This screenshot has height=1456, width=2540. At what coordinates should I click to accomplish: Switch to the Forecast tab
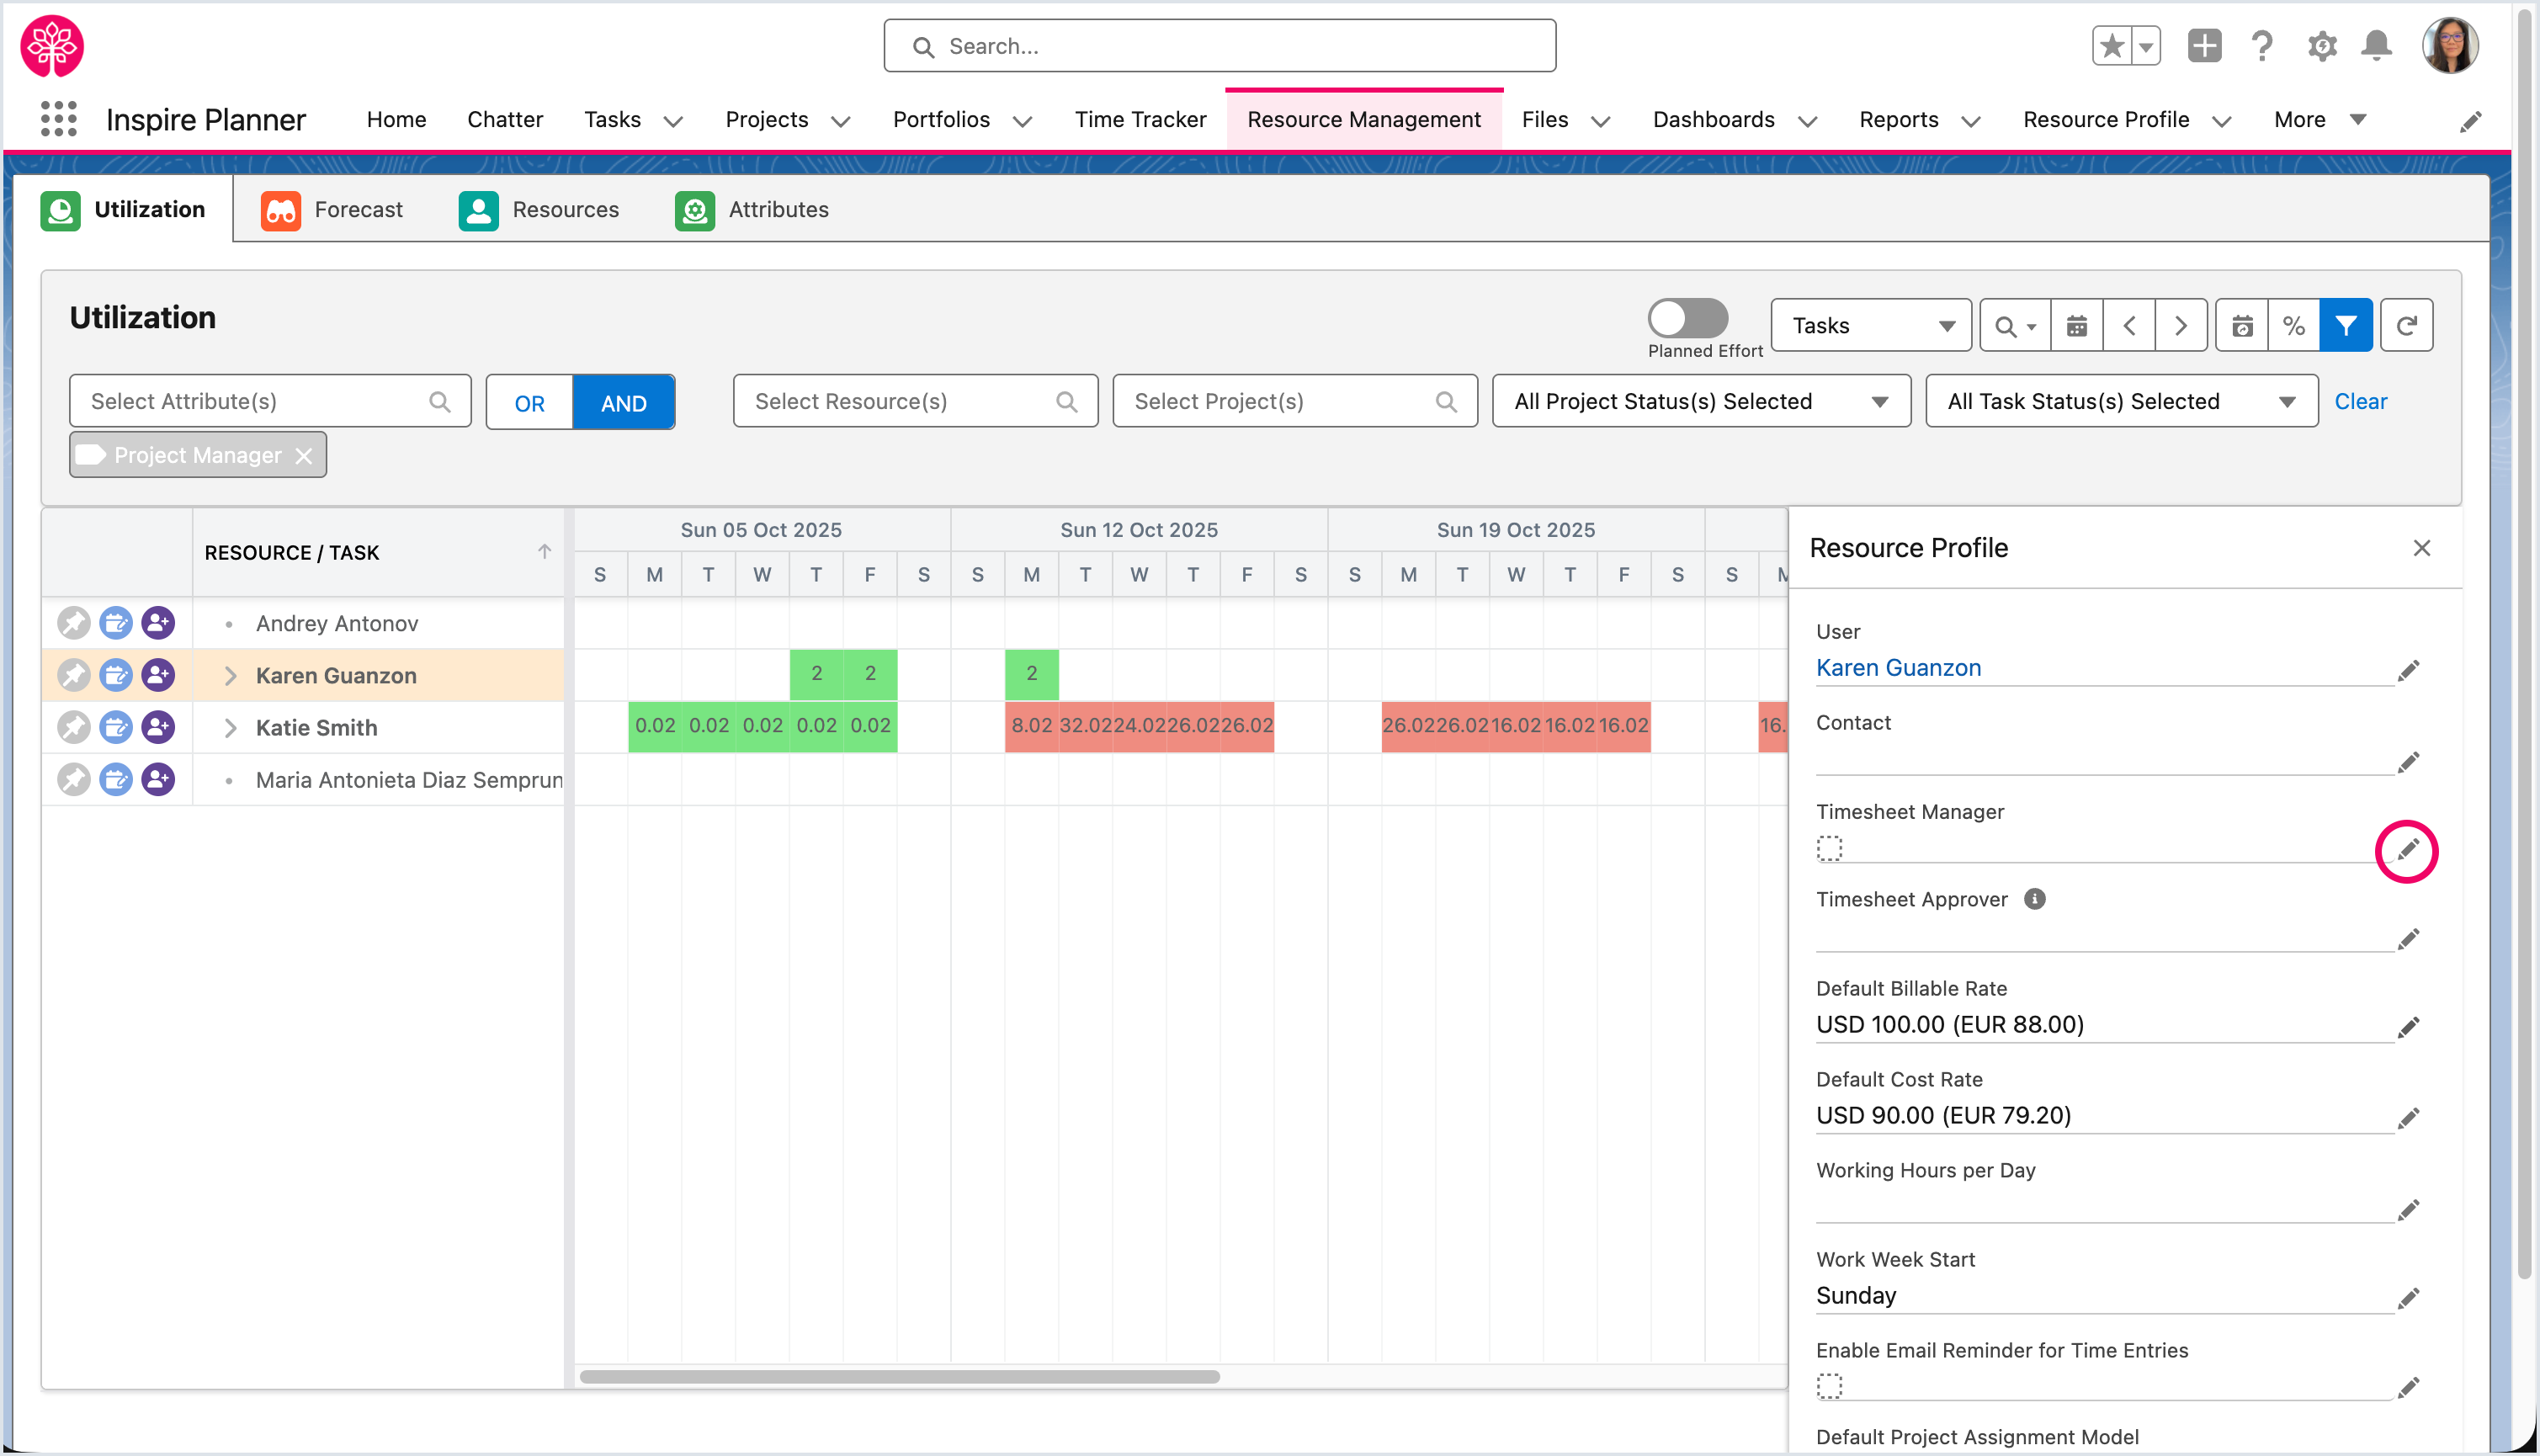333,209
